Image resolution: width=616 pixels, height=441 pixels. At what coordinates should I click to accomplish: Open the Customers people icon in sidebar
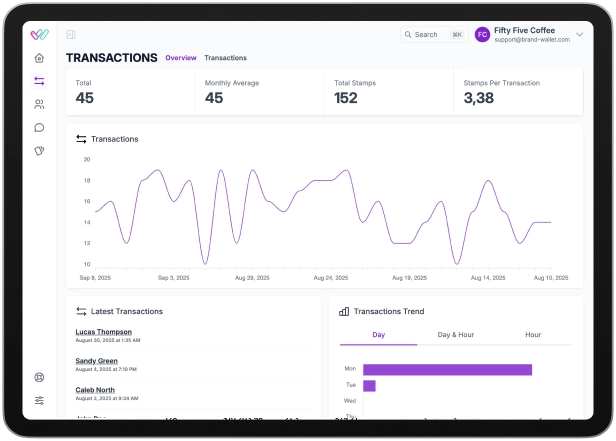tap(39, 104)
